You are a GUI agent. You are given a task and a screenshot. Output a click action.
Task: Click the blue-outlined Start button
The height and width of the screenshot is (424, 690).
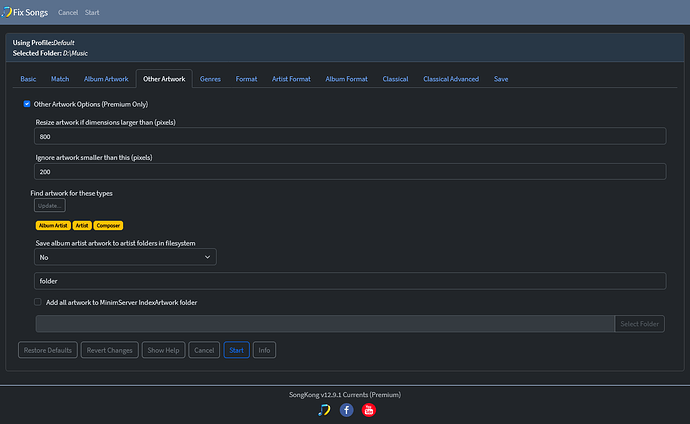(236, 350)
